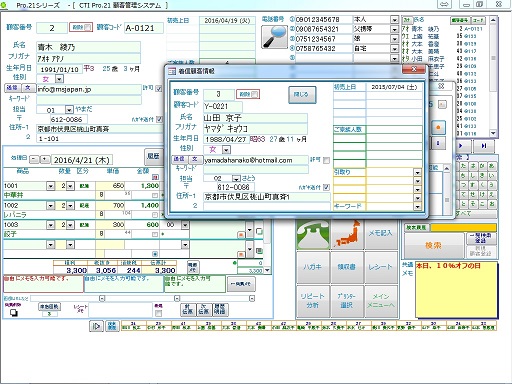Screen dimensions: 512x384
Task: Toggle the ハガキ送付 checkbox in the popup dialog
Action: [x=326, y=187]
